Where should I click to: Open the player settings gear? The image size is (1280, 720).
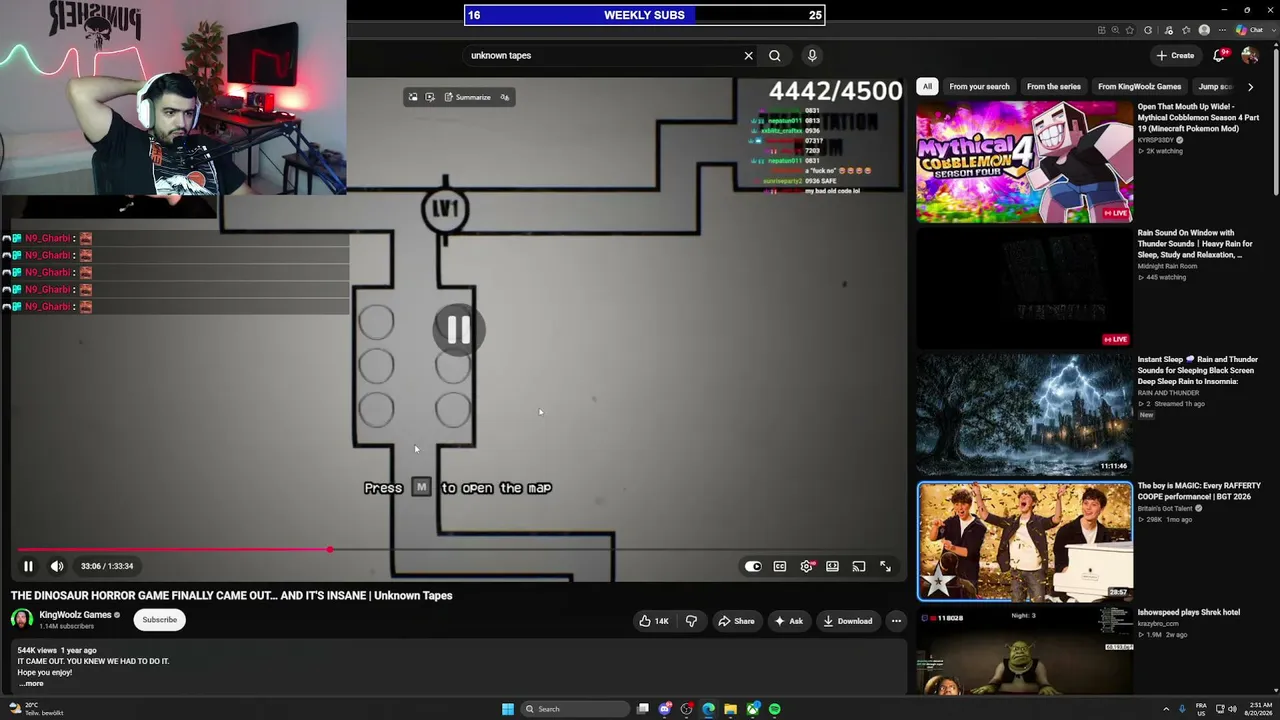(807, 566)
